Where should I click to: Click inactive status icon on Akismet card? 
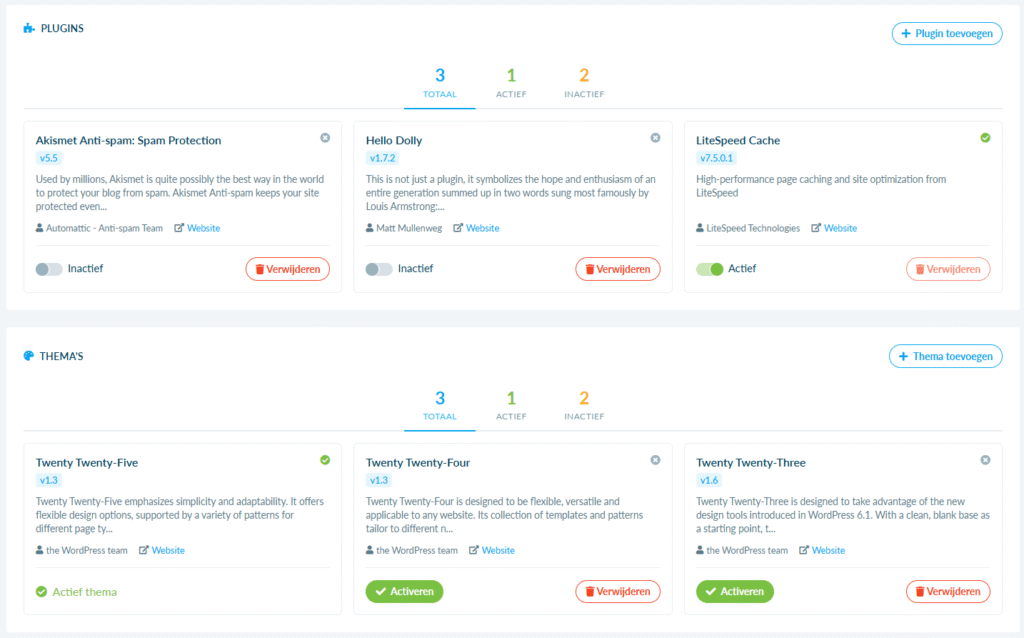point(325,138)
